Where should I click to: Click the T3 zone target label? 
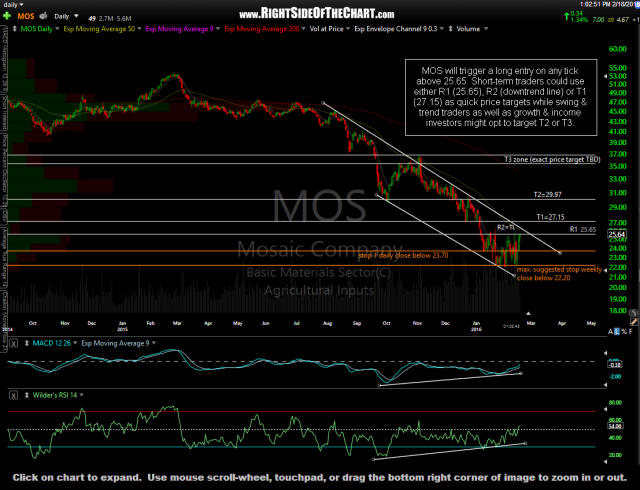pyautogui.click(x=552, y=160)
